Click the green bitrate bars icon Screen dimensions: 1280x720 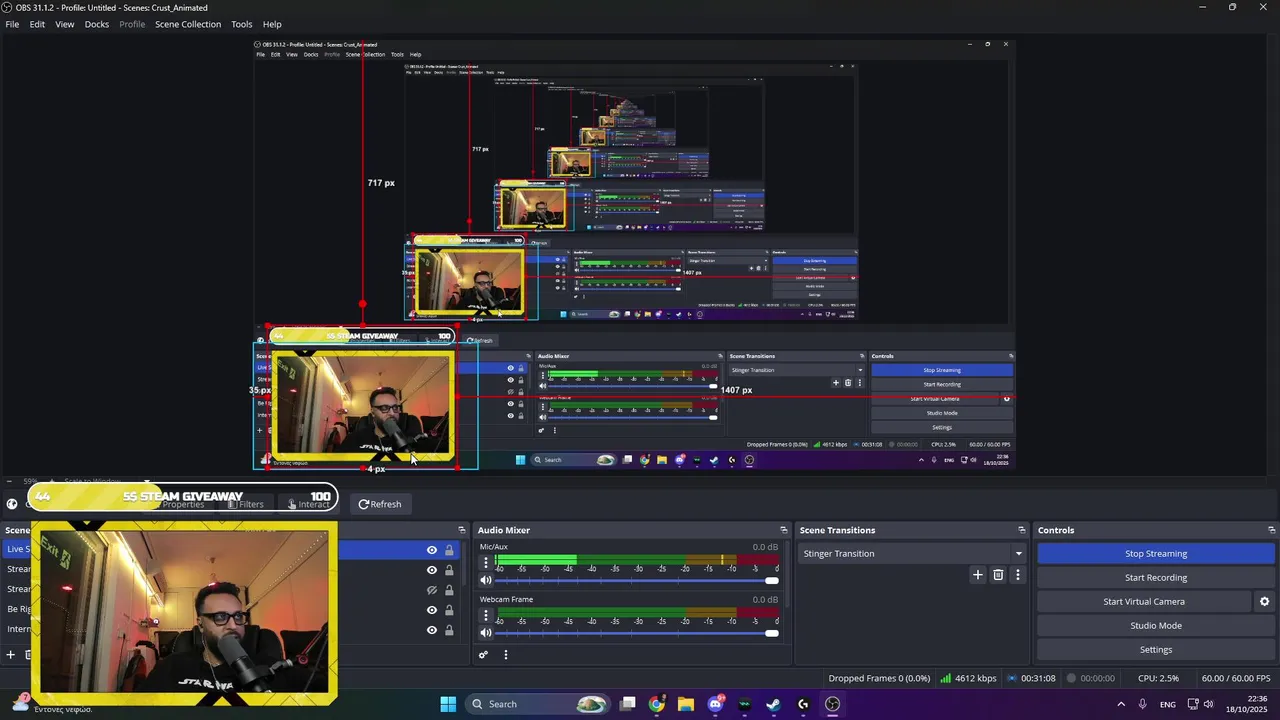(x=945, y=679)
